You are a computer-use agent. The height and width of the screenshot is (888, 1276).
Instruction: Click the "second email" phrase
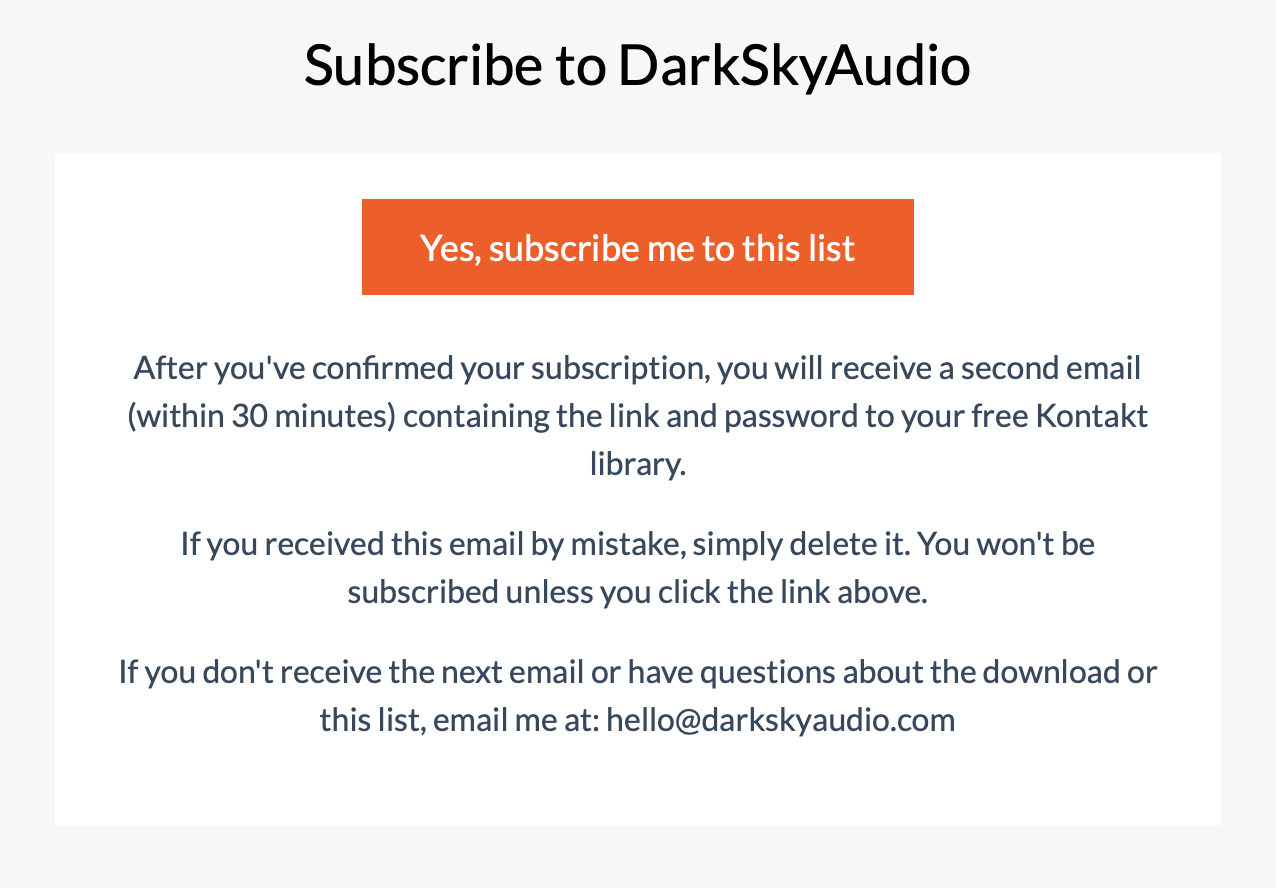click(1051, 368)
